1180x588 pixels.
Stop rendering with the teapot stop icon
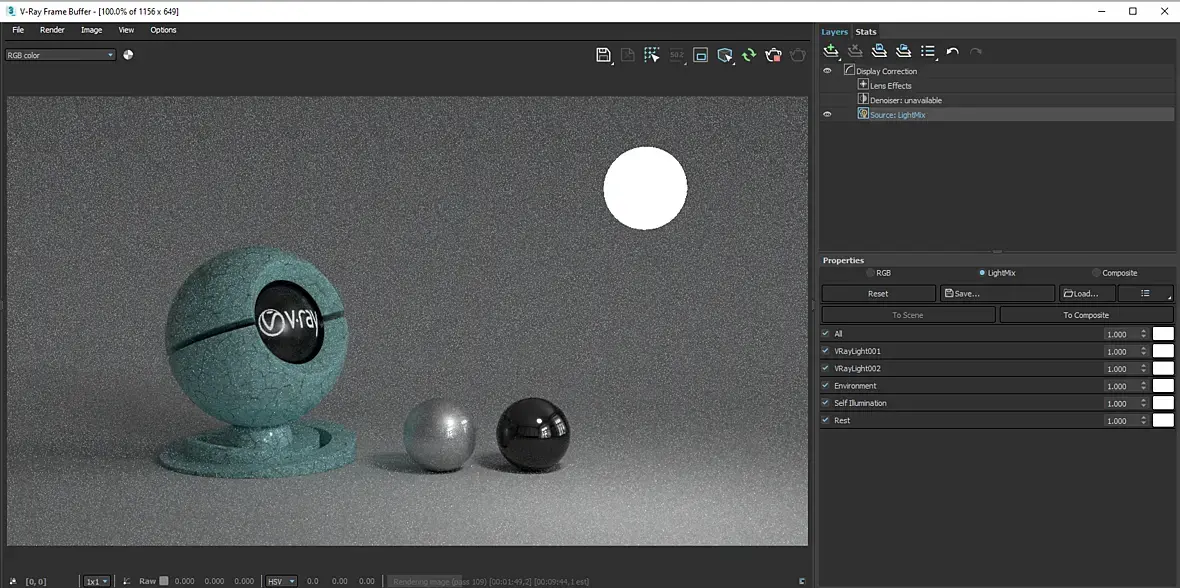coord(773,55)
